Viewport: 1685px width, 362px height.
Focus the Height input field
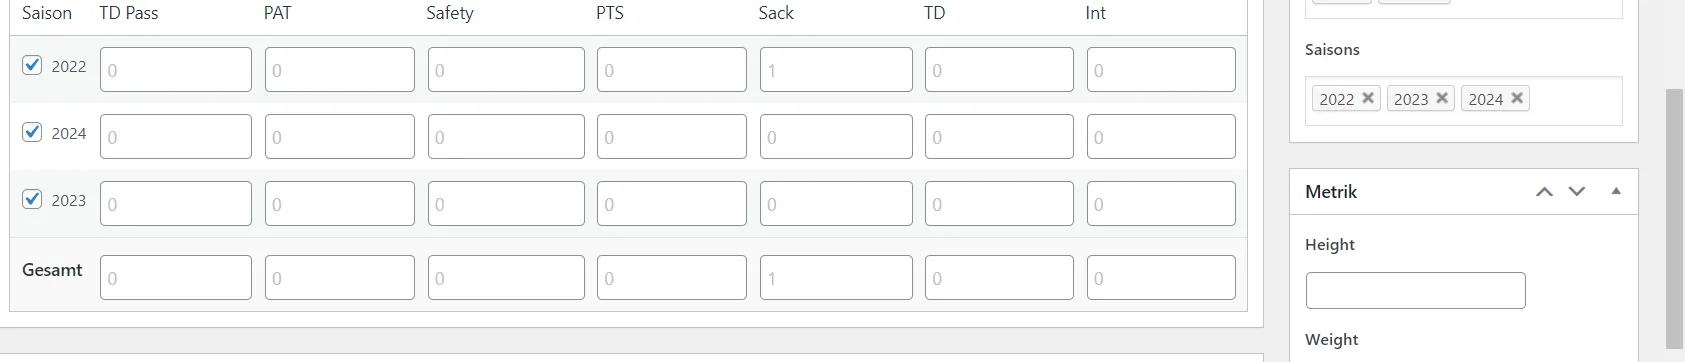pyautogui.click(x=1415, y=290)
